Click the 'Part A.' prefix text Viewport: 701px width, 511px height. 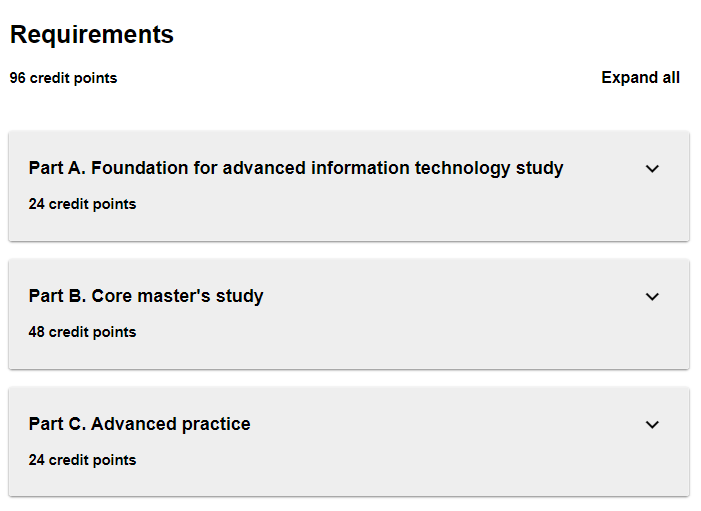[58, 168]
